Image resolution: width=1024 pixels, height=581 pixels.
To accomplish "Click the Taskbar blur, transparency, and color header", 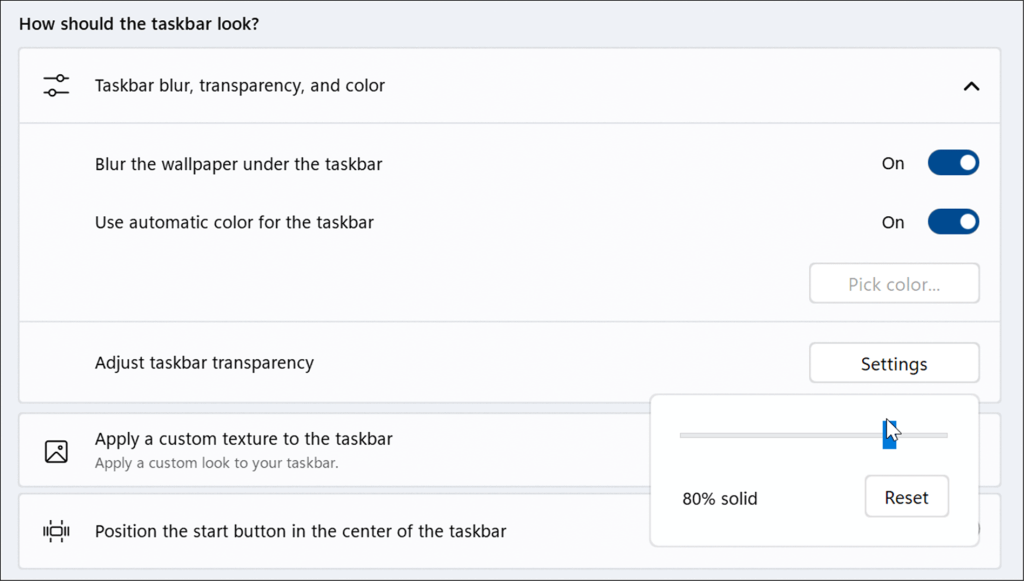I will click(x=509, y=86).
